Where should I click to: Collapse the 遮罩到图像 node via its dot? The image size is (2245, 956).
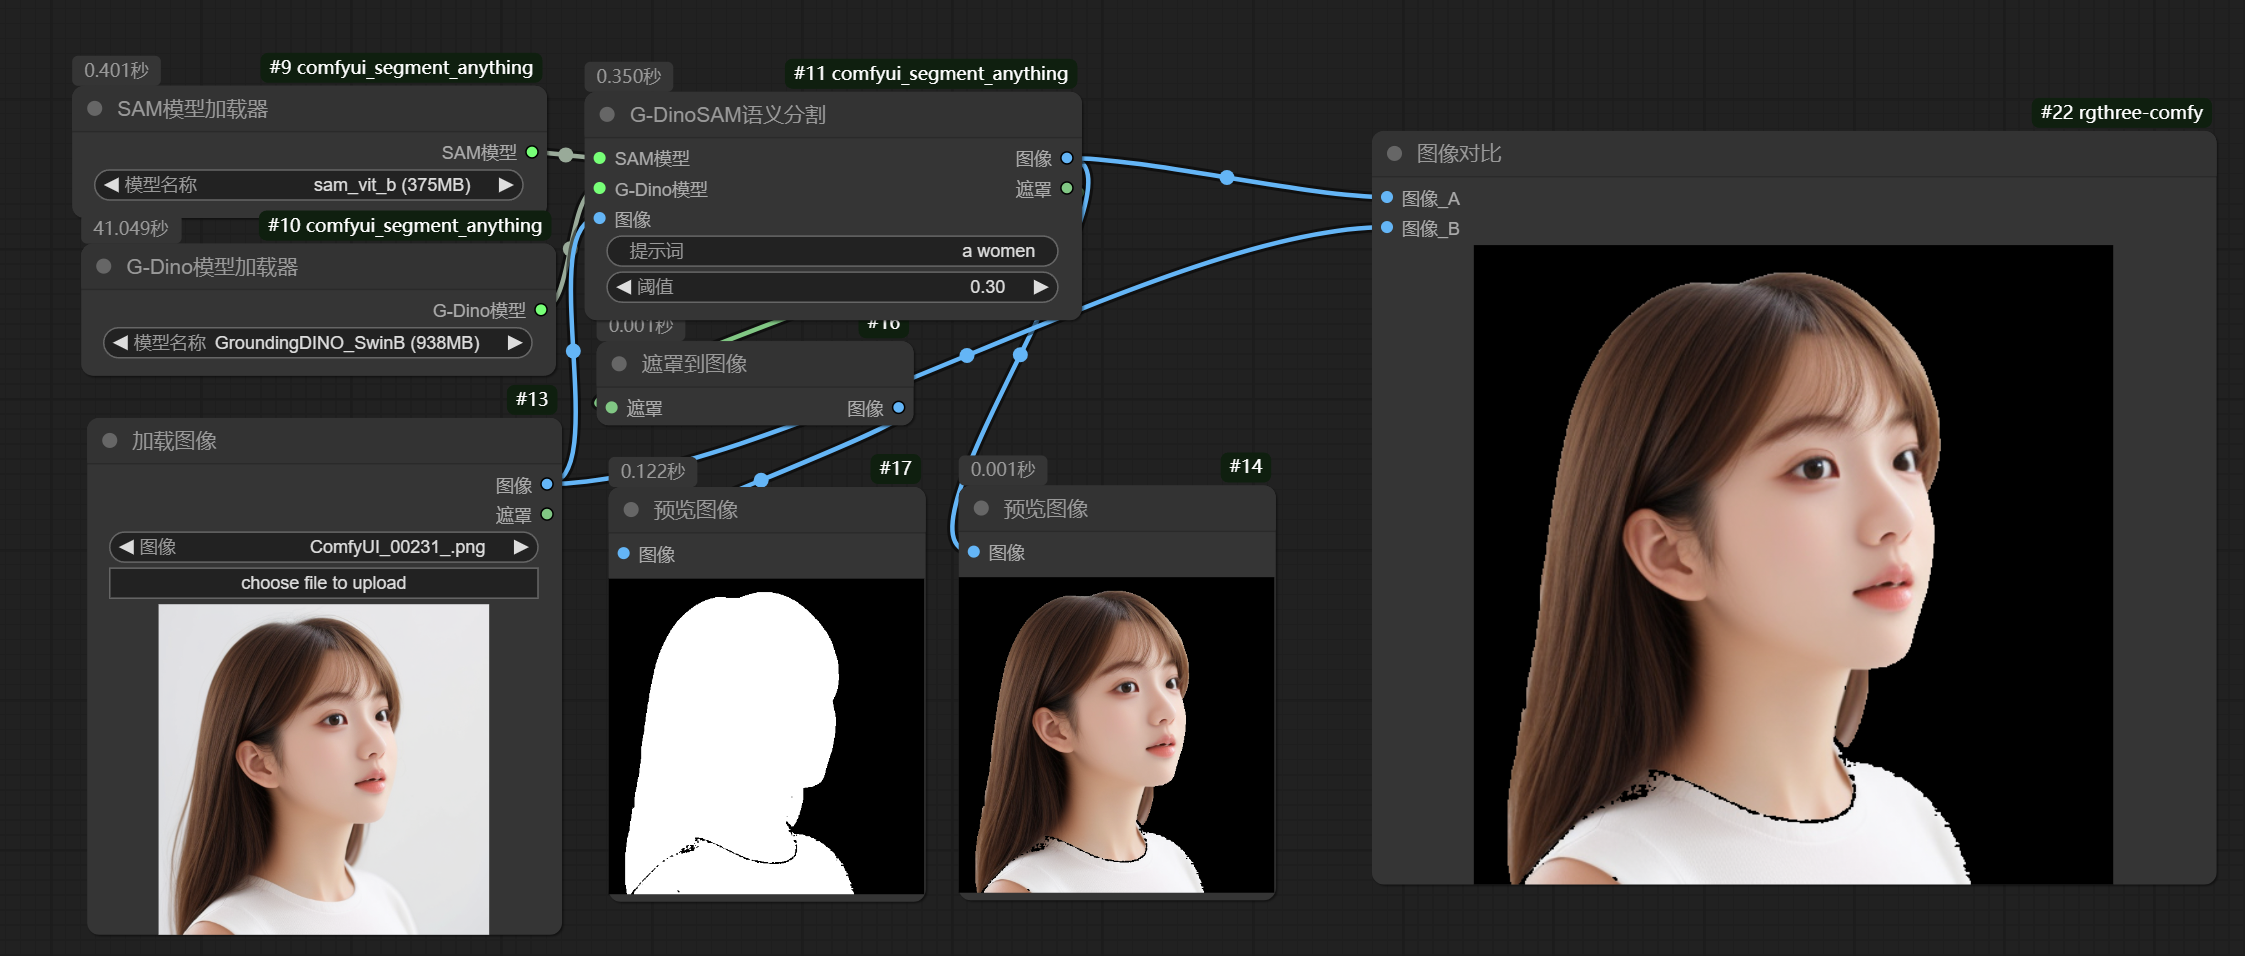[619, 364]
